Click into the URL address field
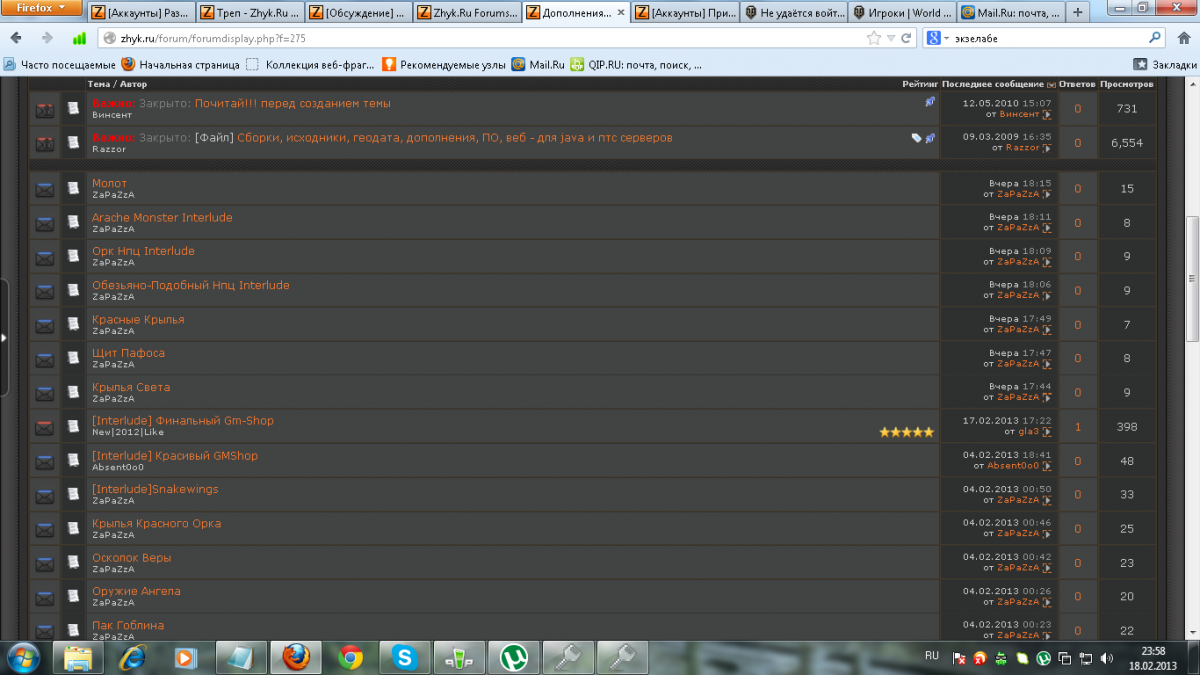Image resolution: width=1200 pixels, height=675 pixels. [x=480, y=38]
